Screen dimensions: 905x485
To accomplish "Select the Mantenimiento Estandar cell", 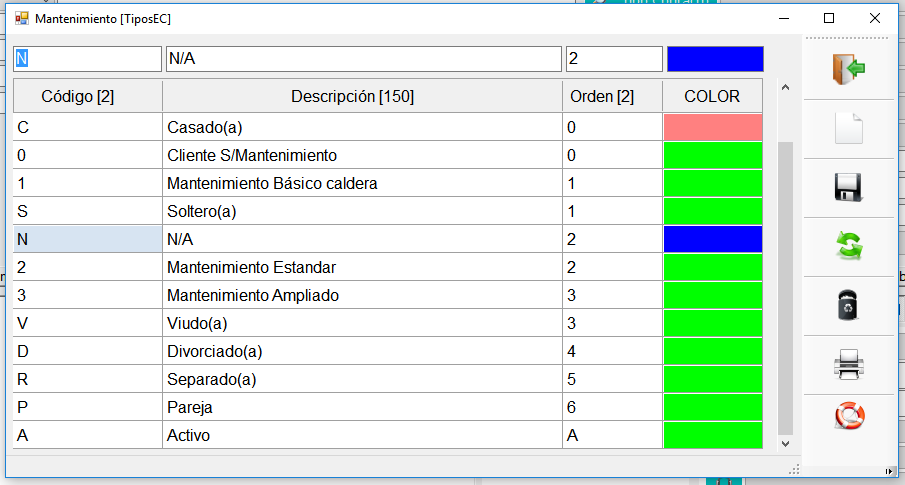I will click(362, 267).
